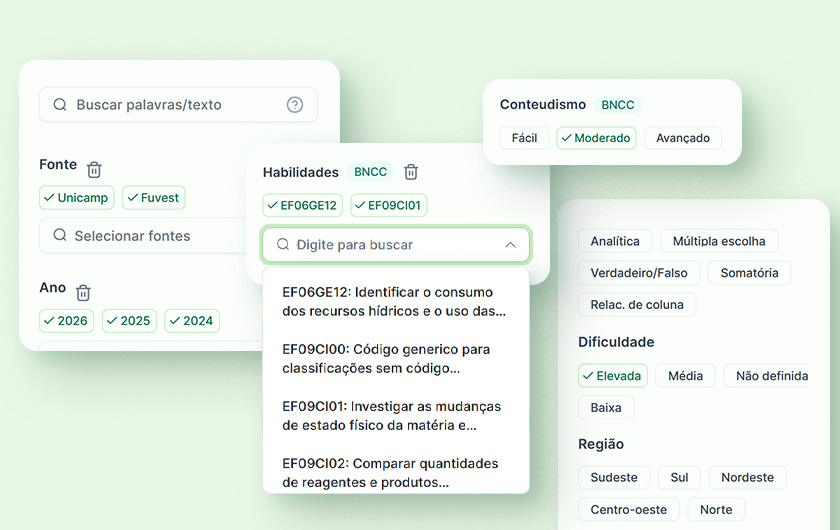Click the Habilidades heading
The width and height of the screenshot is (840, 530).
tap(301, 172)
